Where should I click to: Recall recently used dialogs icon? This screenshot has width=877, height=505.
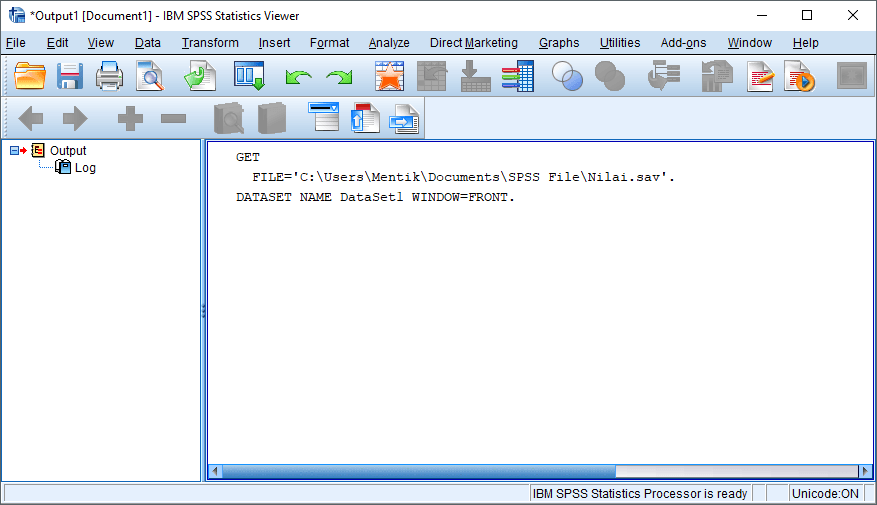[x=249, y=76]
